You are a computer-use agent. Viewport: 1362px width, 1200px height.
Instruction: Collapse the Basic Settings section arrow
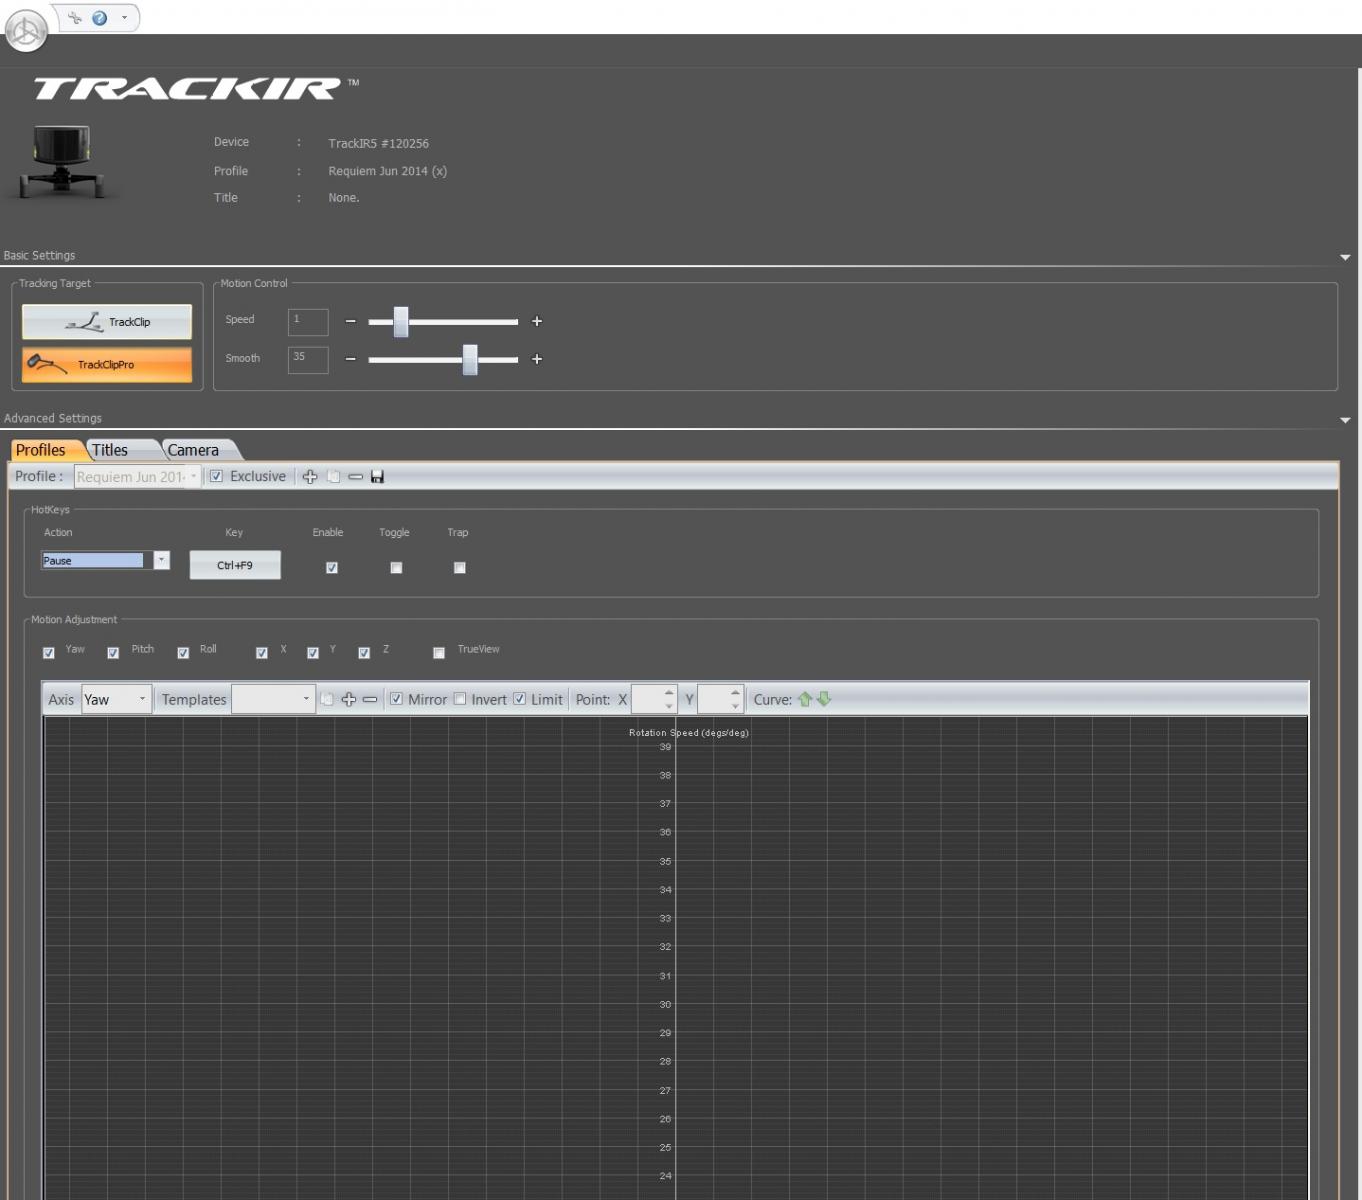1345,258
